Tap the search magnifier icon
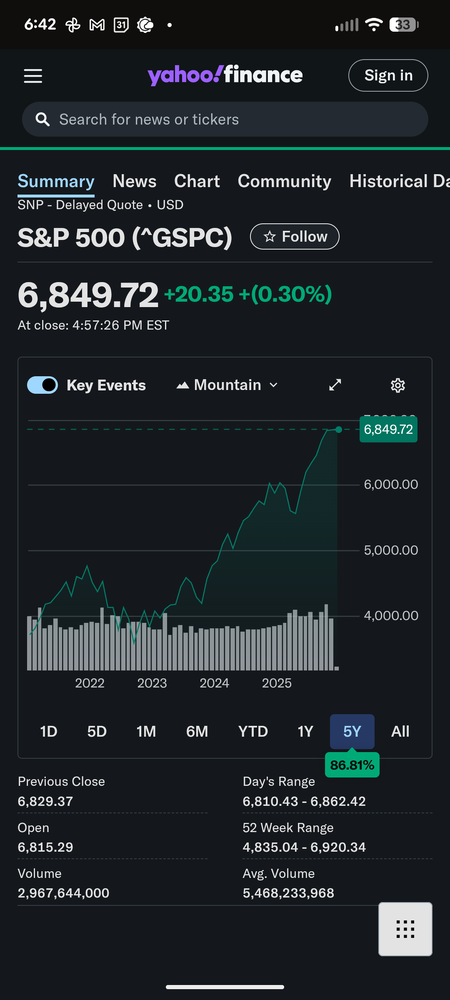The width and height of the screenshot is (450, 1000). [x=43, y=119]
